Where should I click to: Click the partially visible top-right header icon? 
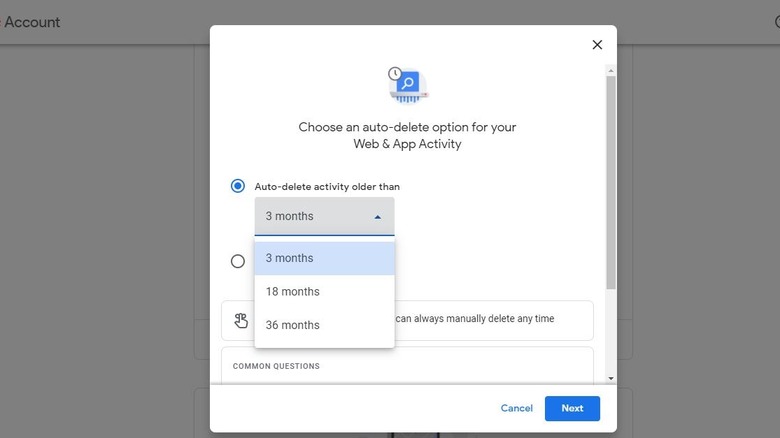[x=775, y=21]
